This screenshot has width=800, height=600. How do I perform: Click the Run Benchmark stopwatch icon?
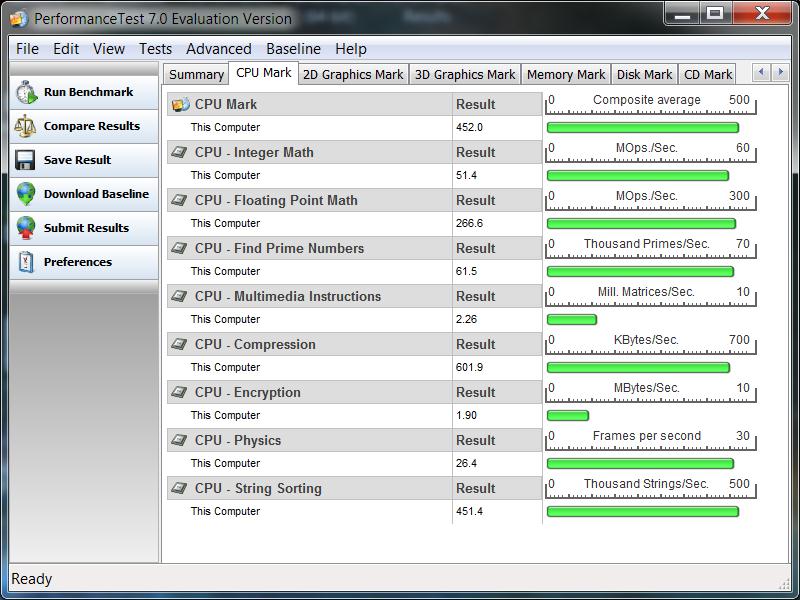(x=26, y=92)
